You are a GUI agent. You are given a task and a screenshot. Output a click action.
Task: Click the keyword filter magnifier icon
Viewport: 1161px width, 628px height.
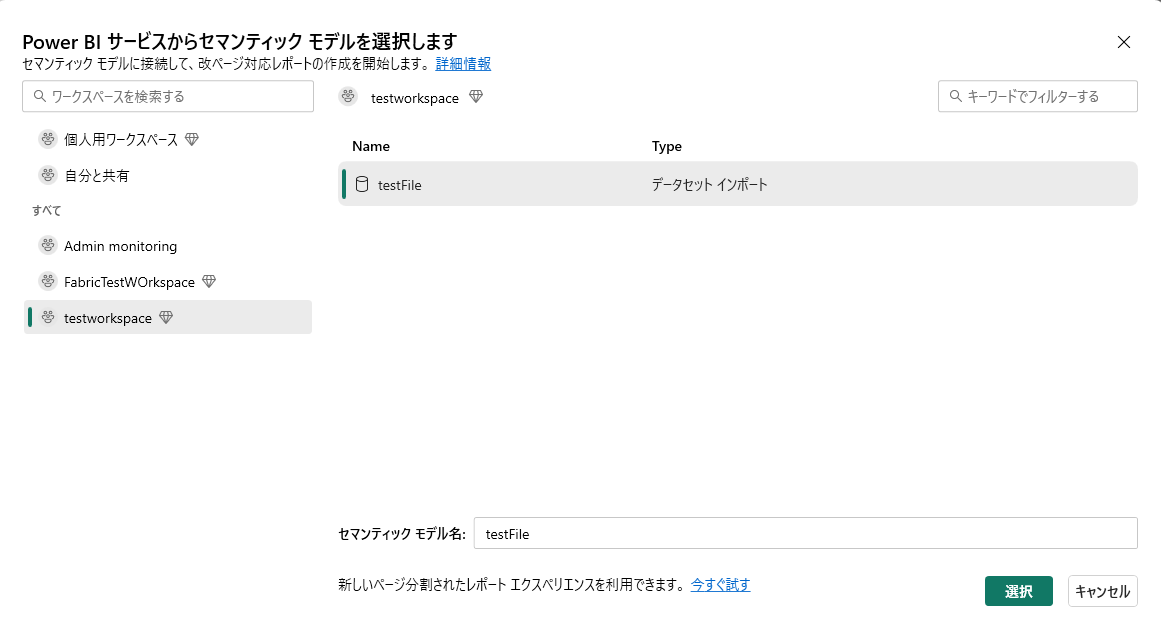click(956, 96)
